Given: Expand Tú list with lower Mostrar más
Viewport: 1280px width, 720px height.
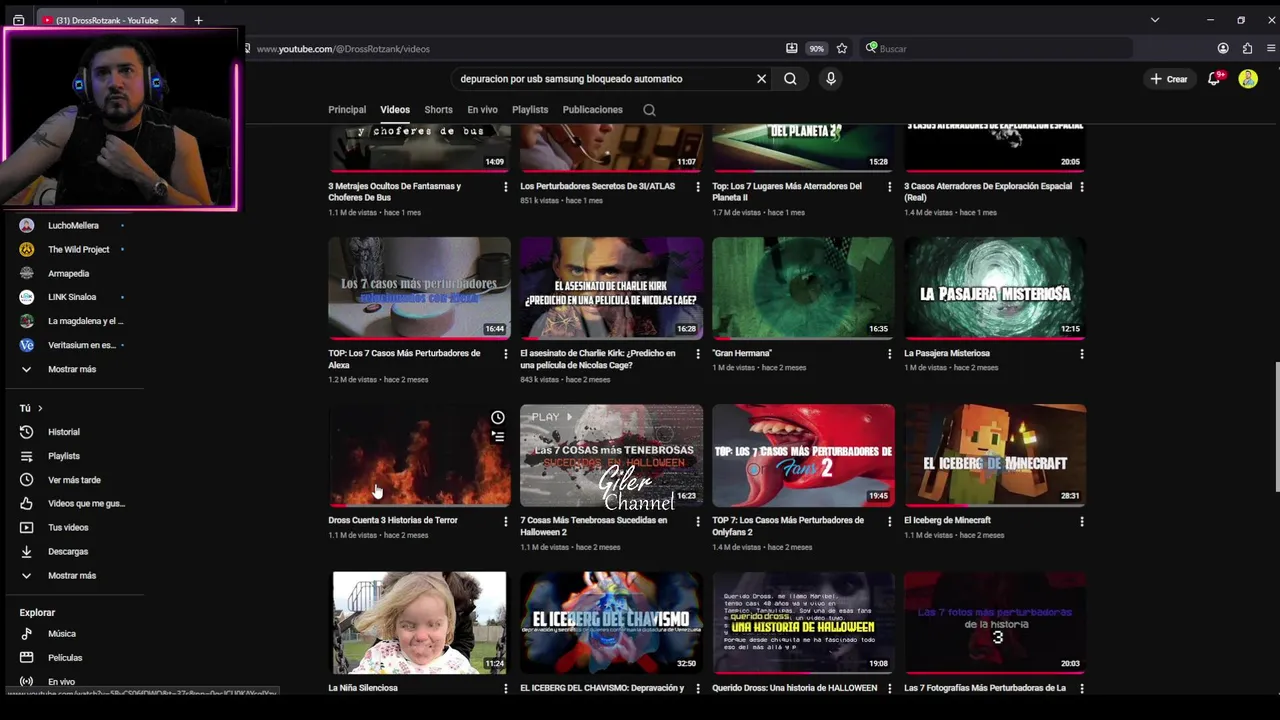Looking at the screenshot, I should [x=72, y=575].
